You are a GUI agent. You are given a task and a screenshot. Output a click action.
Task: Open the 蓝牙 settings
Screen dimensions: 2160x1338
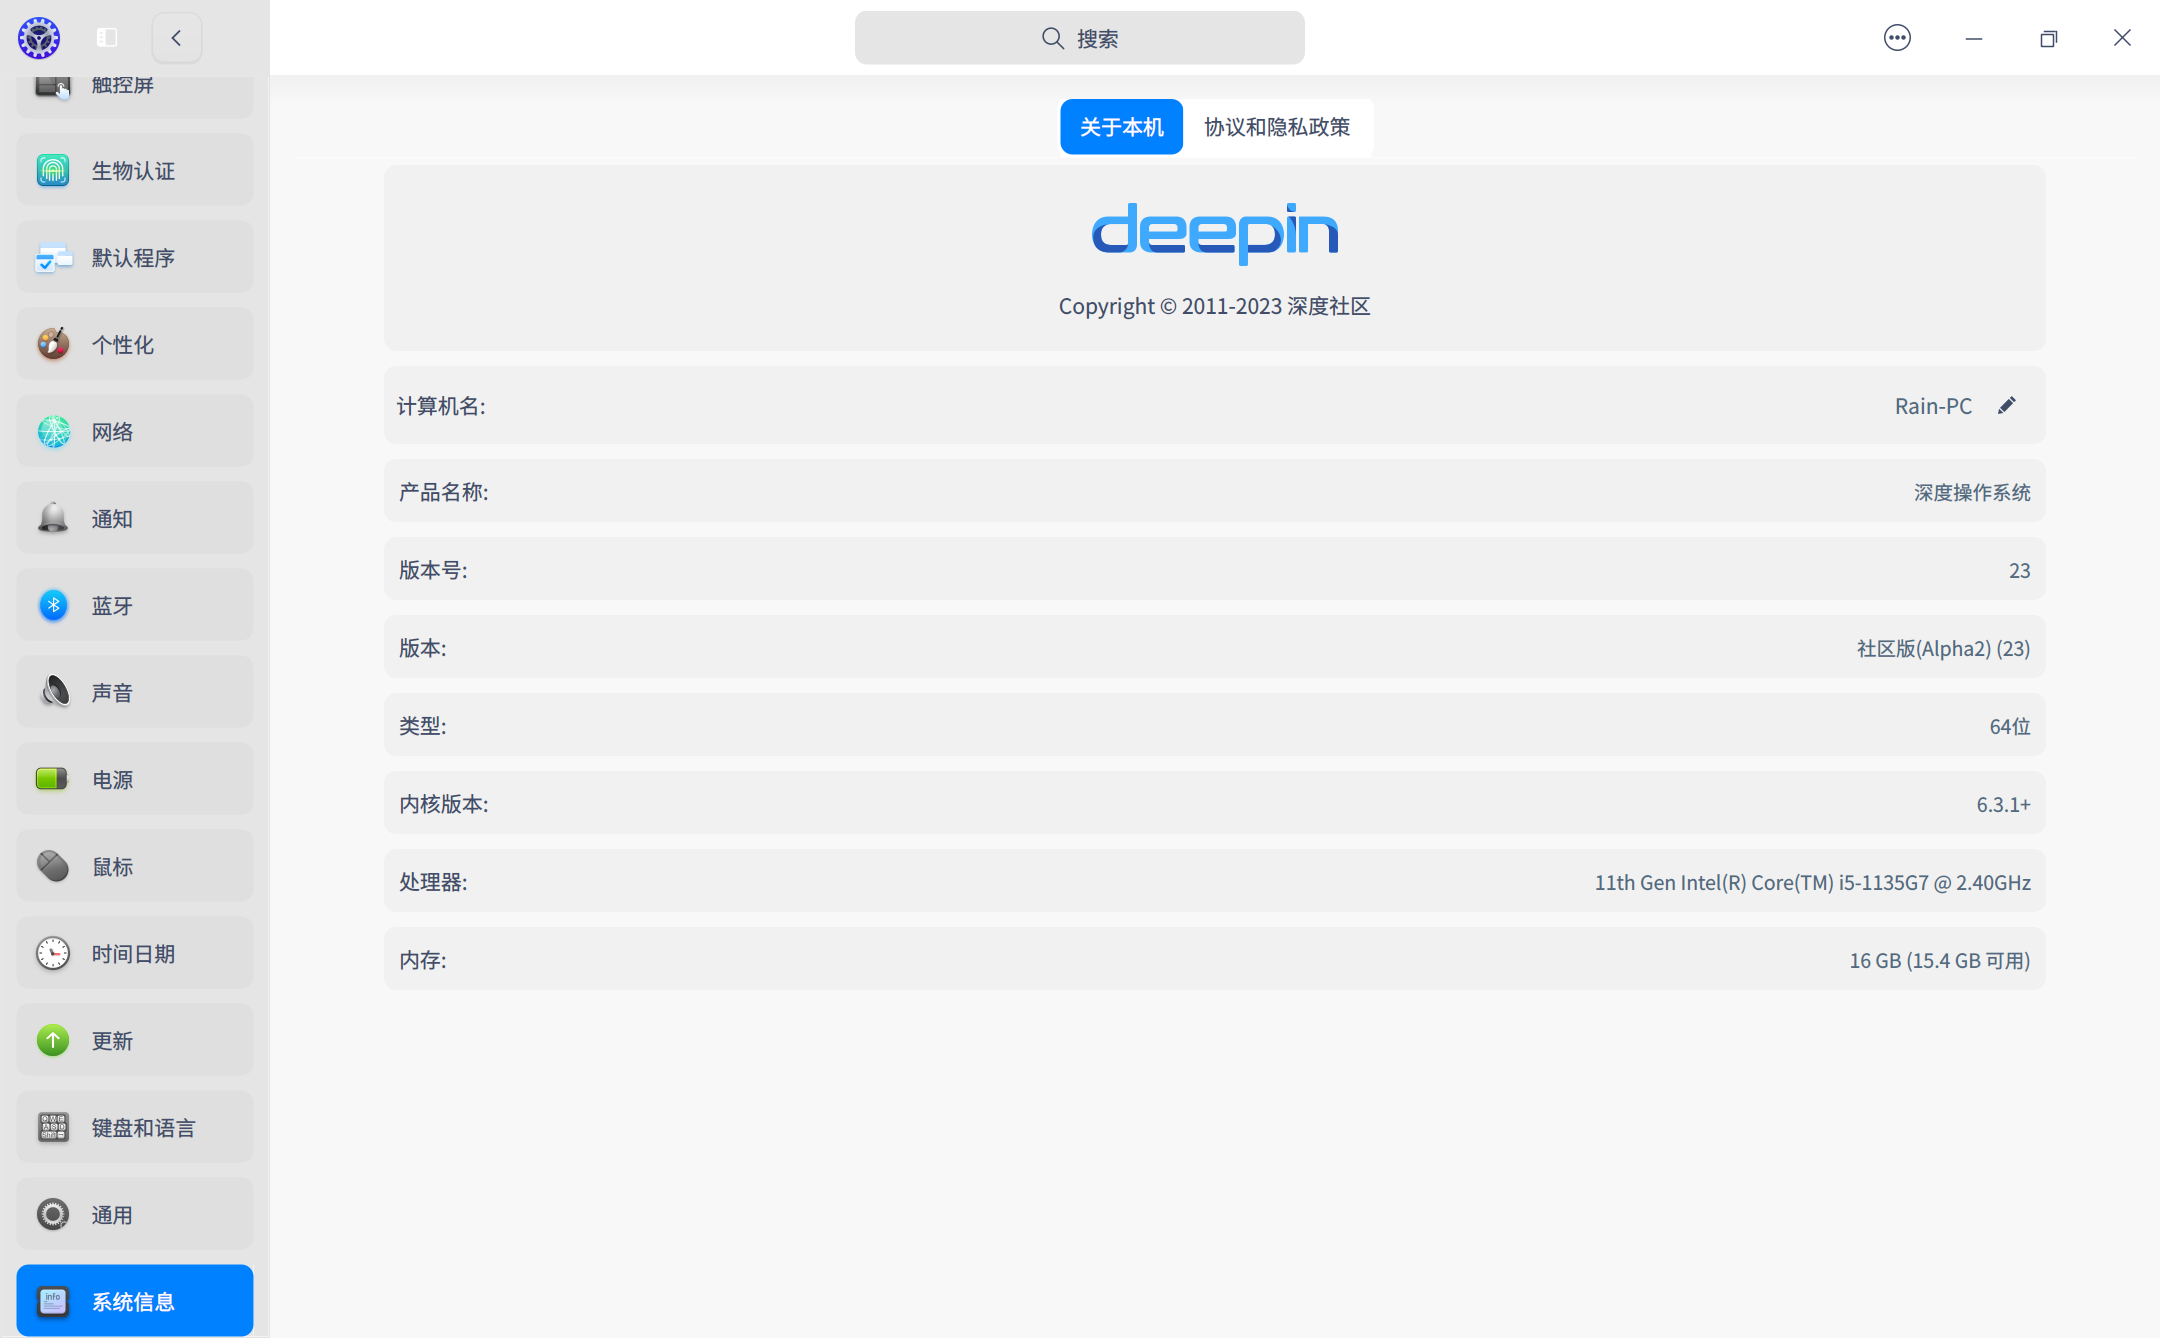(x=134, y=606)
